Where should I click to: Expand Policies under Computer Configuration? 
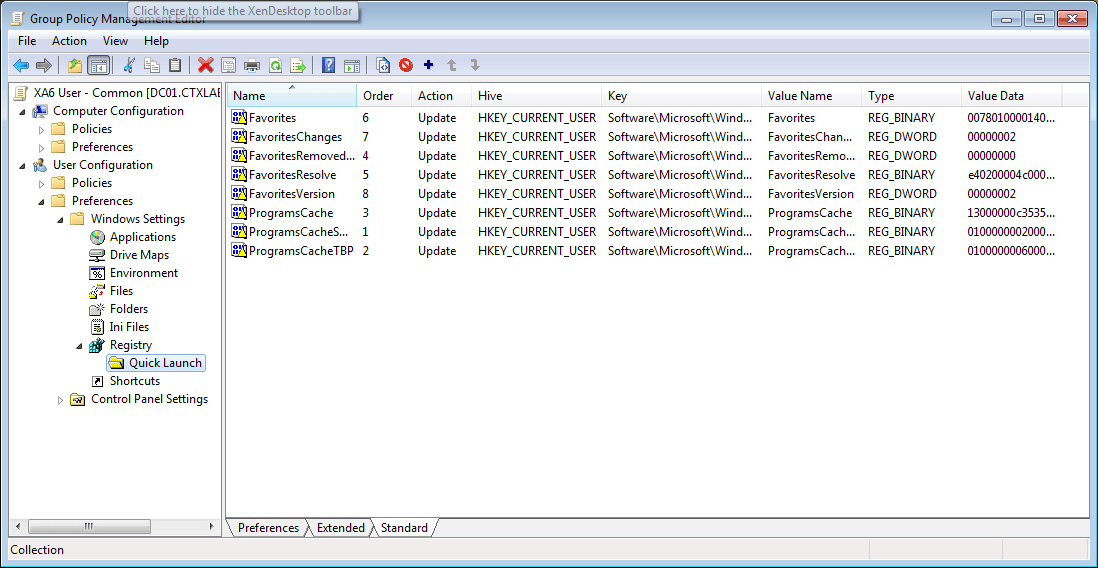[x=41, y=130]
